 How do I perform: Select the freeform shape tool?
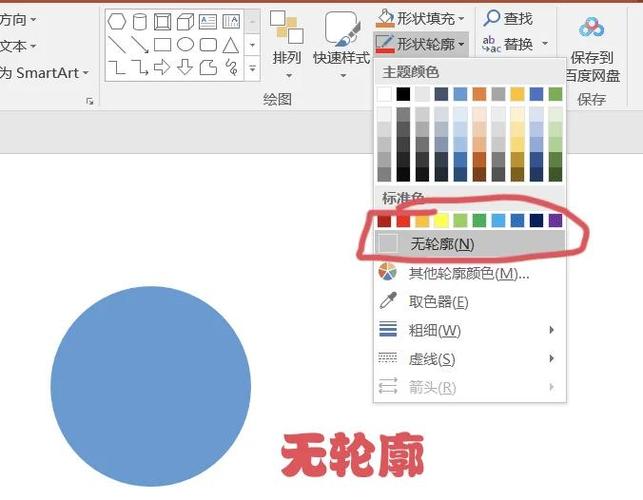coord(208,67)
